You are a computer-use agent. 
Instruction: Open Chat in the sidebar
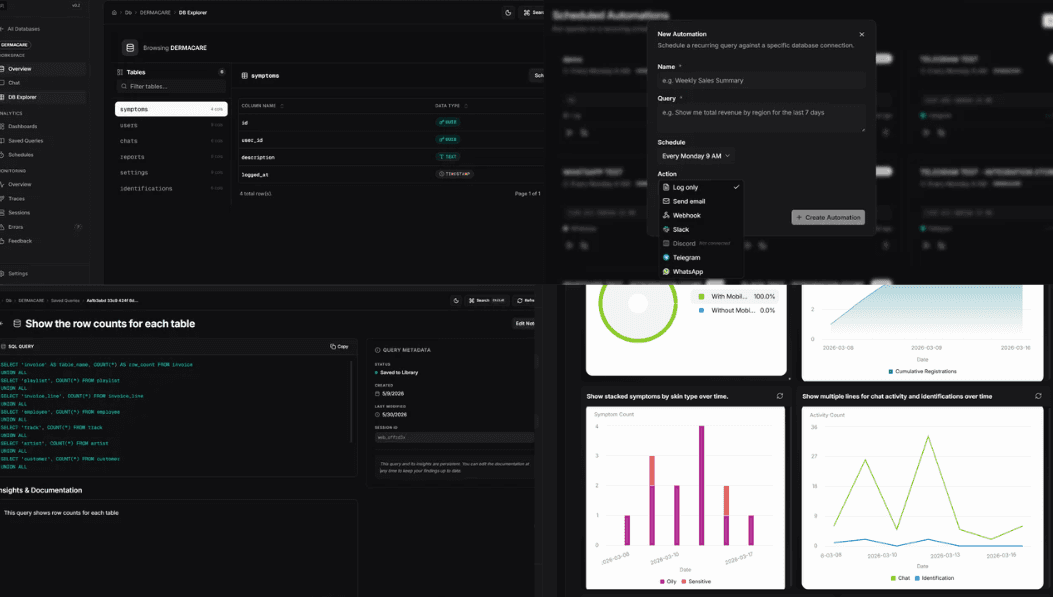coord(43,83)
